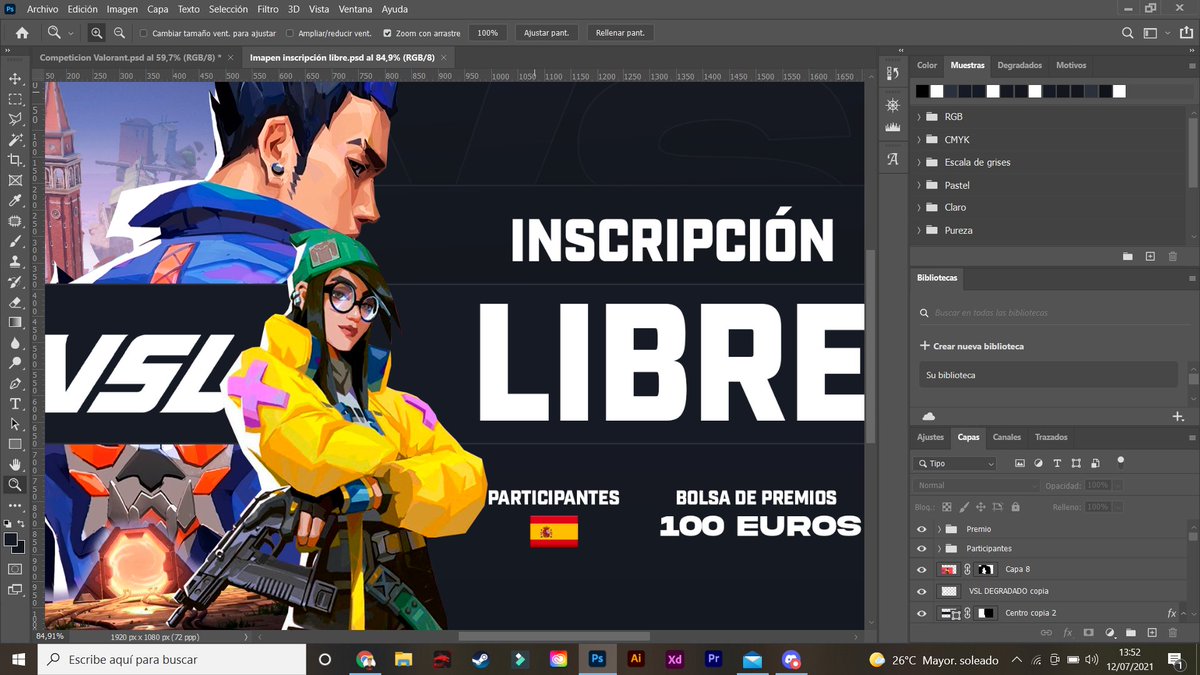Hide the VSL DEGRADADO copia layer
The height and width of the screenshot is (675, 1200).
922,591
